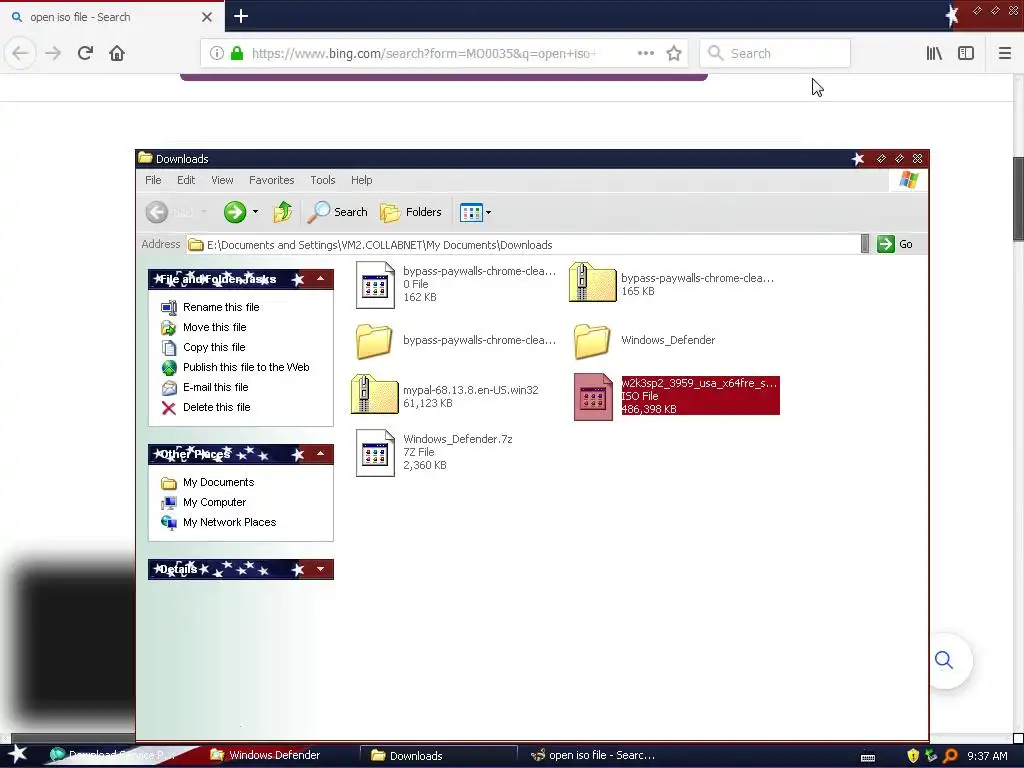Viewport: 1024px width, 768px height.
Task: Open the Tools menu
Action: click(x=323, y=180)
